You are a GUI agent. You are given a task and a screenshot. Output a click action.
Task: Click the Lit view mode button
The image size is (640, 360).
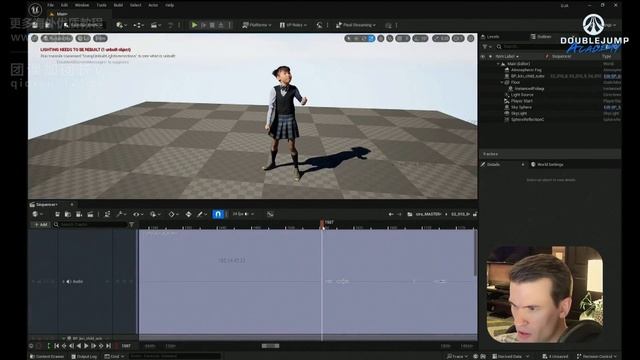pyautogui.click(x=83, y=38)
